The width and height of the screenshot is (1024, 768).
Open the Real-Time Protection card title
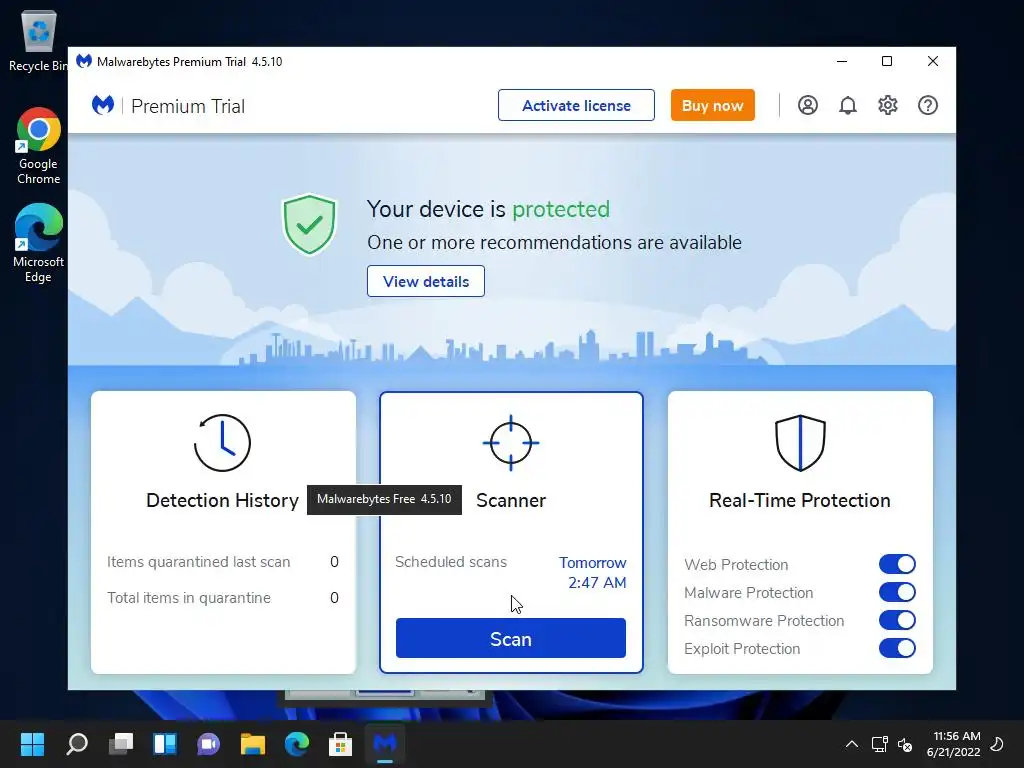point(800,500)
